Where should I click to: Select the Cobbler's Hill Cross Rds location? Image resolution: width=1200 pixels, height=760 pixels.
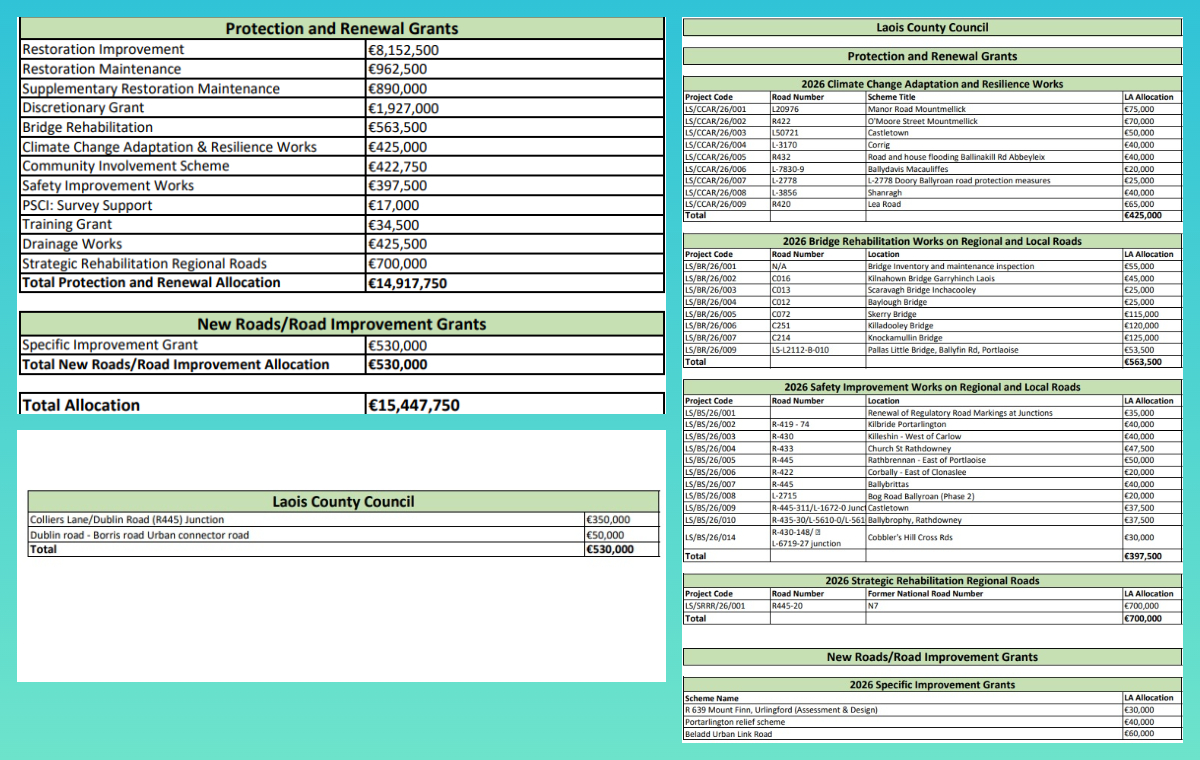909,538
